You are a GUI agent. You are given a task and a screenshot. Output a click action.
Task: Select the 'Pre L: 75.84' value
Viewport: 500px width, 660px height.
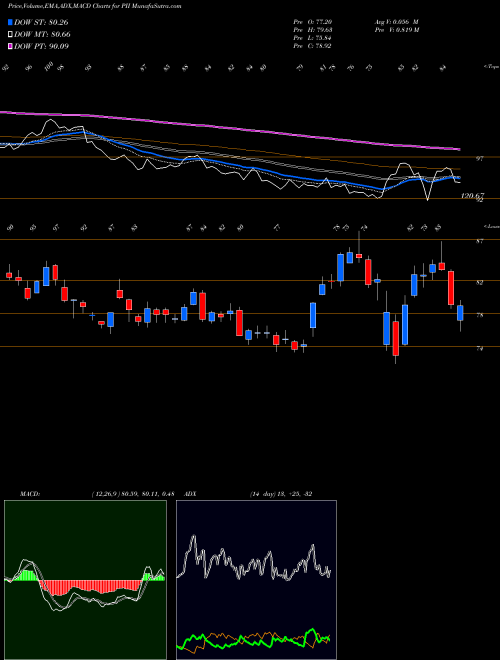312,38
